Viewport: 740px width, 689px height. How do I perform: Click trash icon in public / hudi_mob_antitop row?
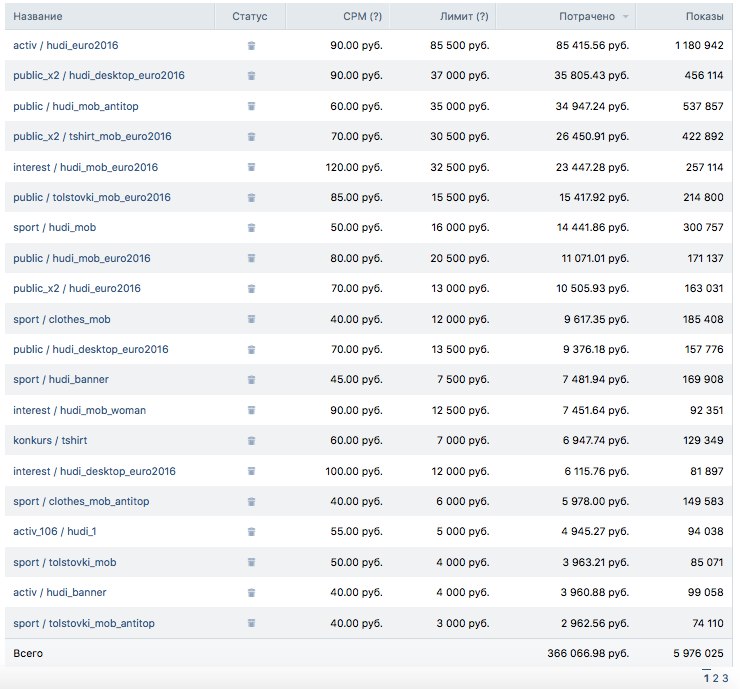point(251,106)
